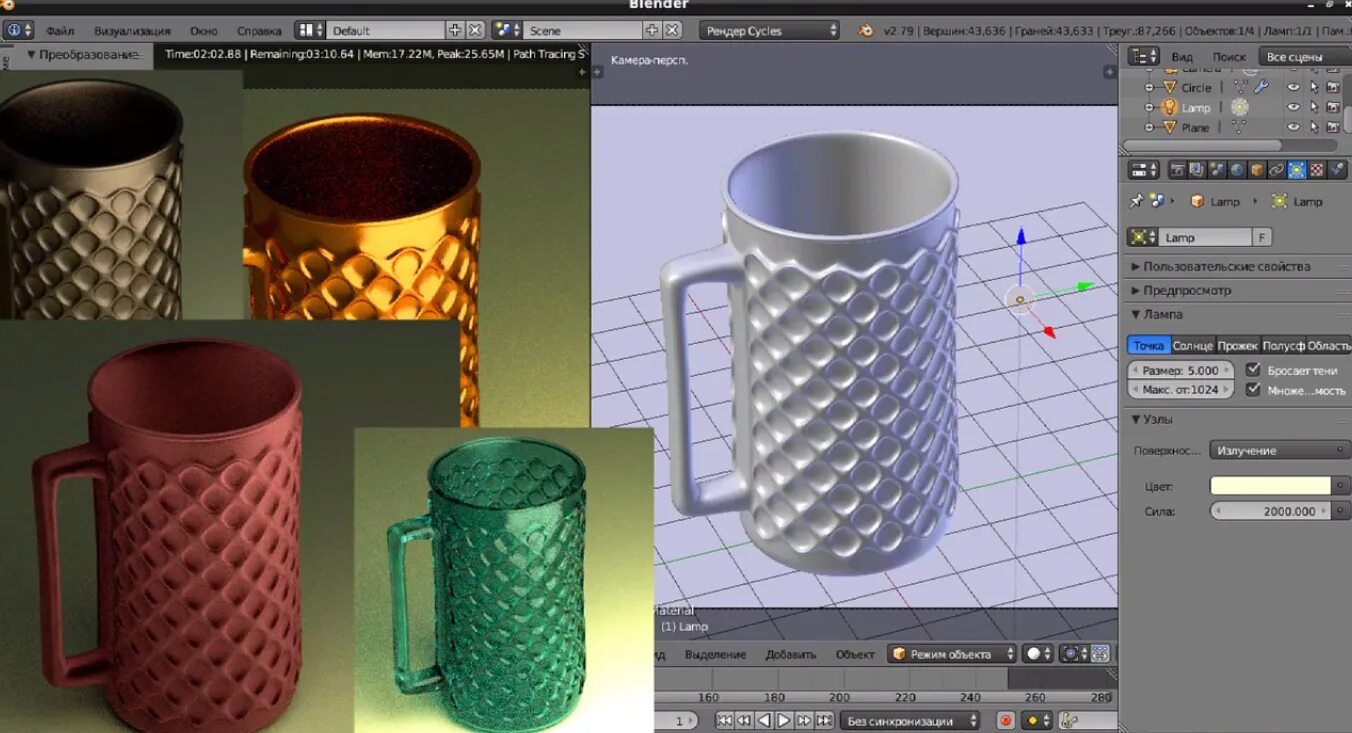Toggle renderability of Lamp
Viewport: 1352px width, 733px height.
(x=1333, y=107)
